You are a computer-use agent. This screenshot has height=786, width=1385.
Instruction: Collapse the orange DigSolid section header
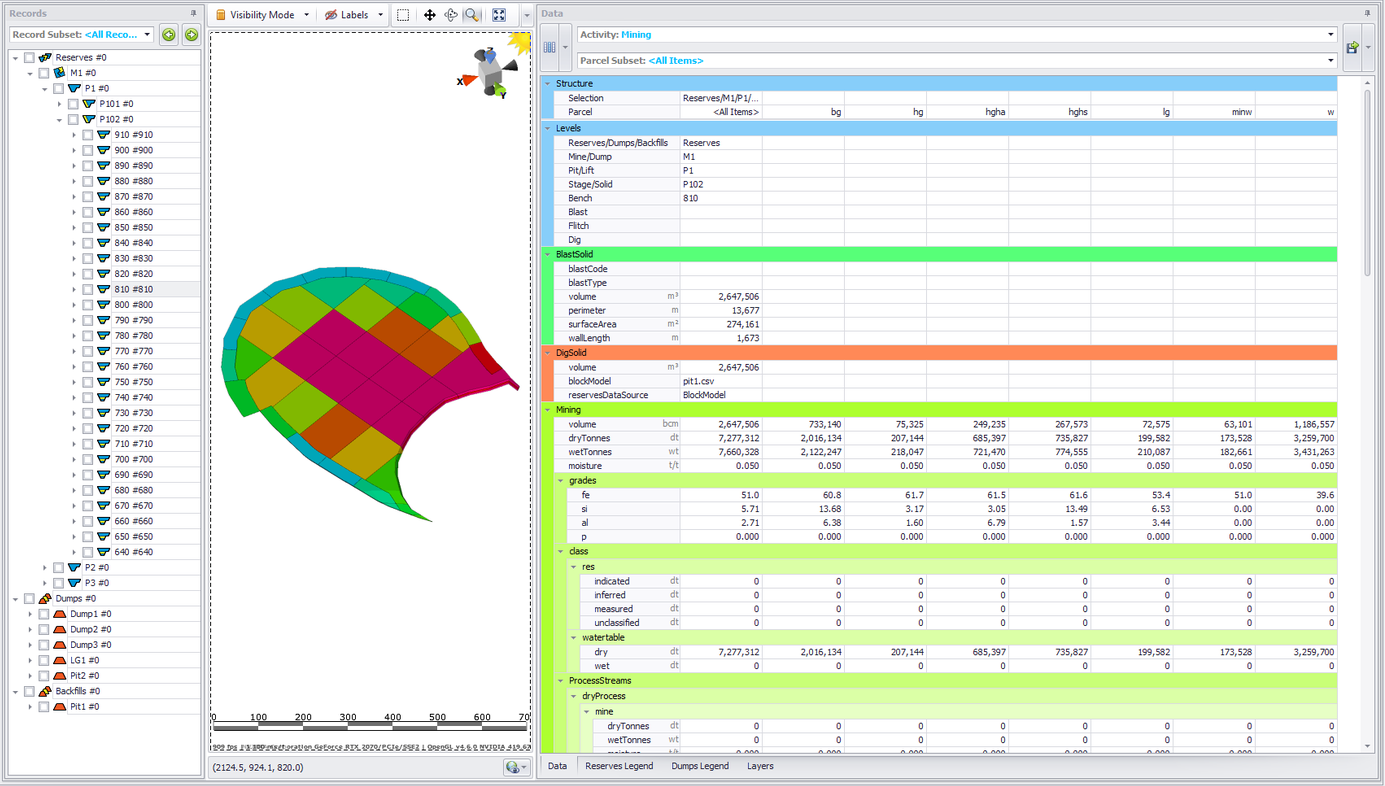pos(548,353)
